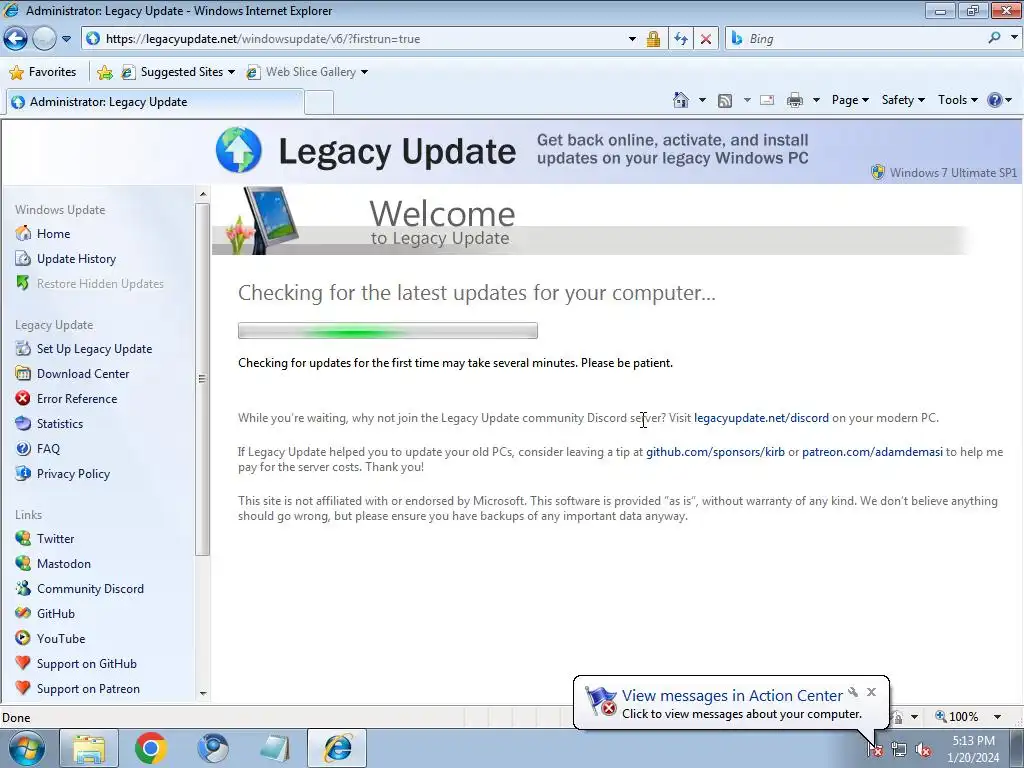Click the update checking progress bar
Screen dimensions: 1024x768
click(388, 330)
